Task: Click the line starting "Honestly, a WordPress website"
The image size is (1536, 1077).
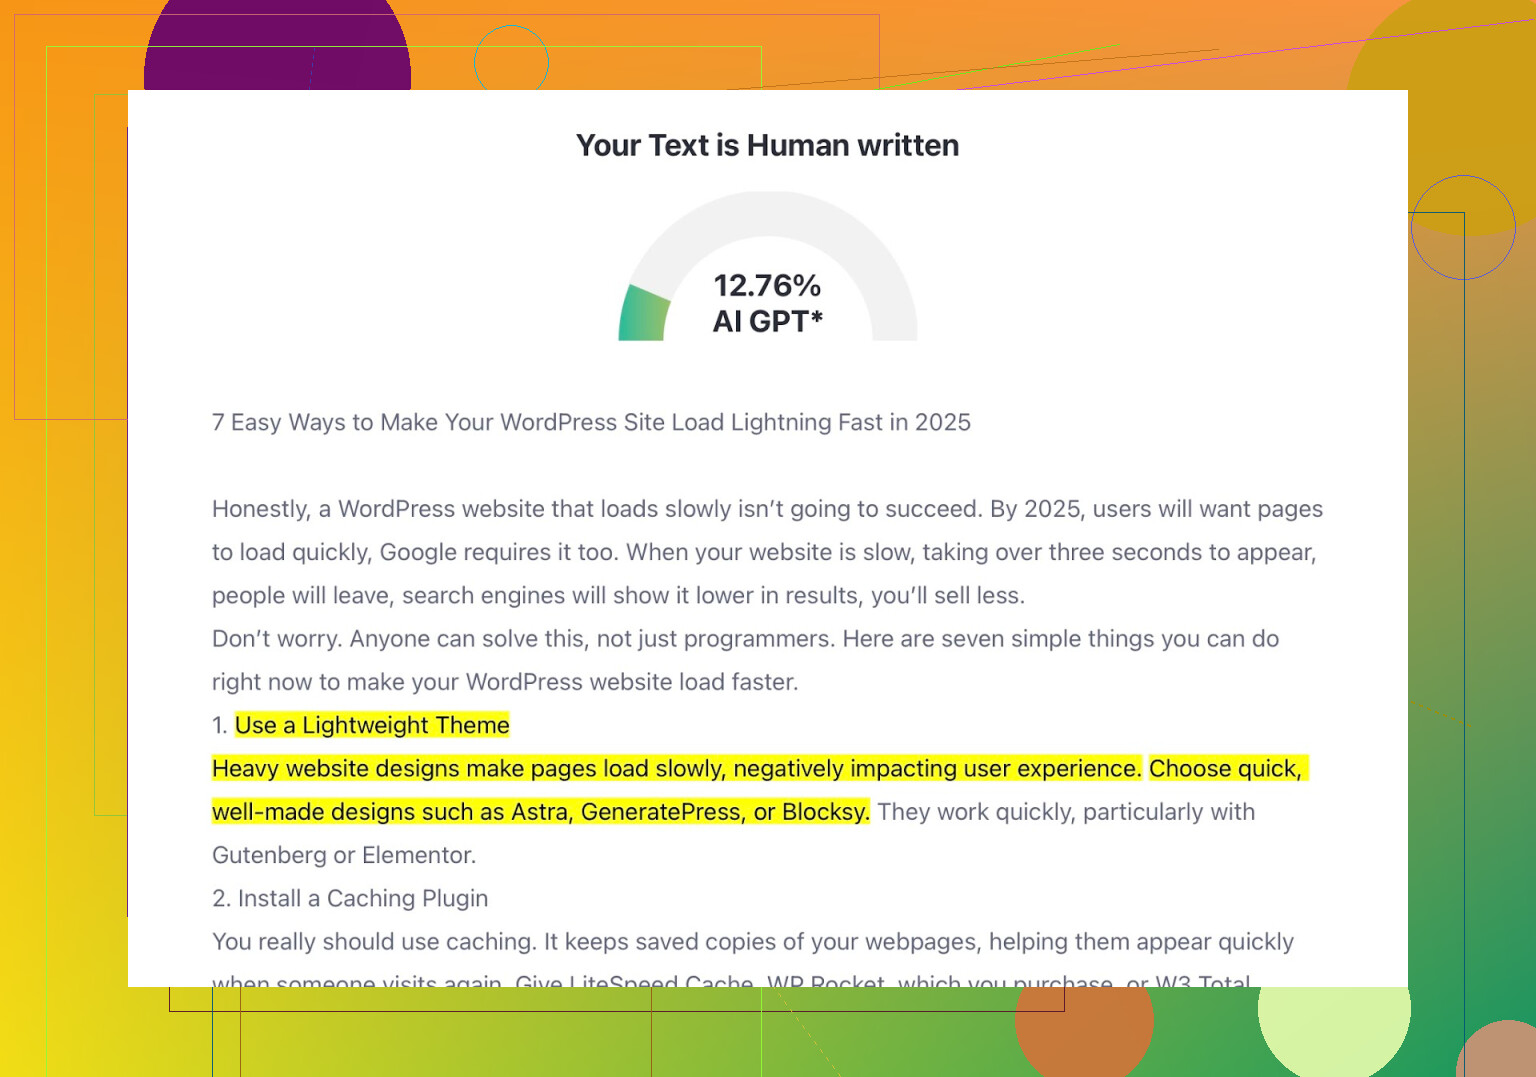Action: (x=767, y=510)
